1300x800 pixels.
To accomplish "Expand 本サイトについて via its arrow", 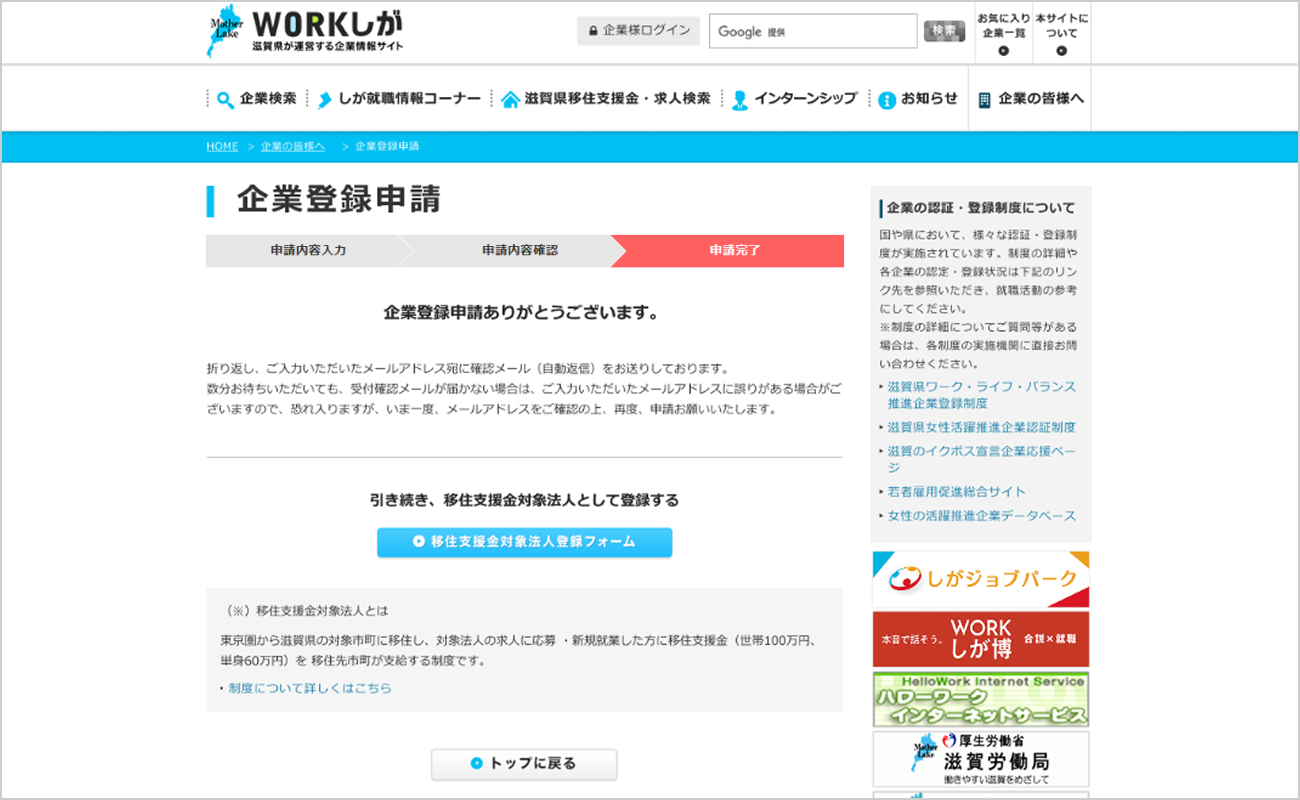I will click(x=1061, y=51).
